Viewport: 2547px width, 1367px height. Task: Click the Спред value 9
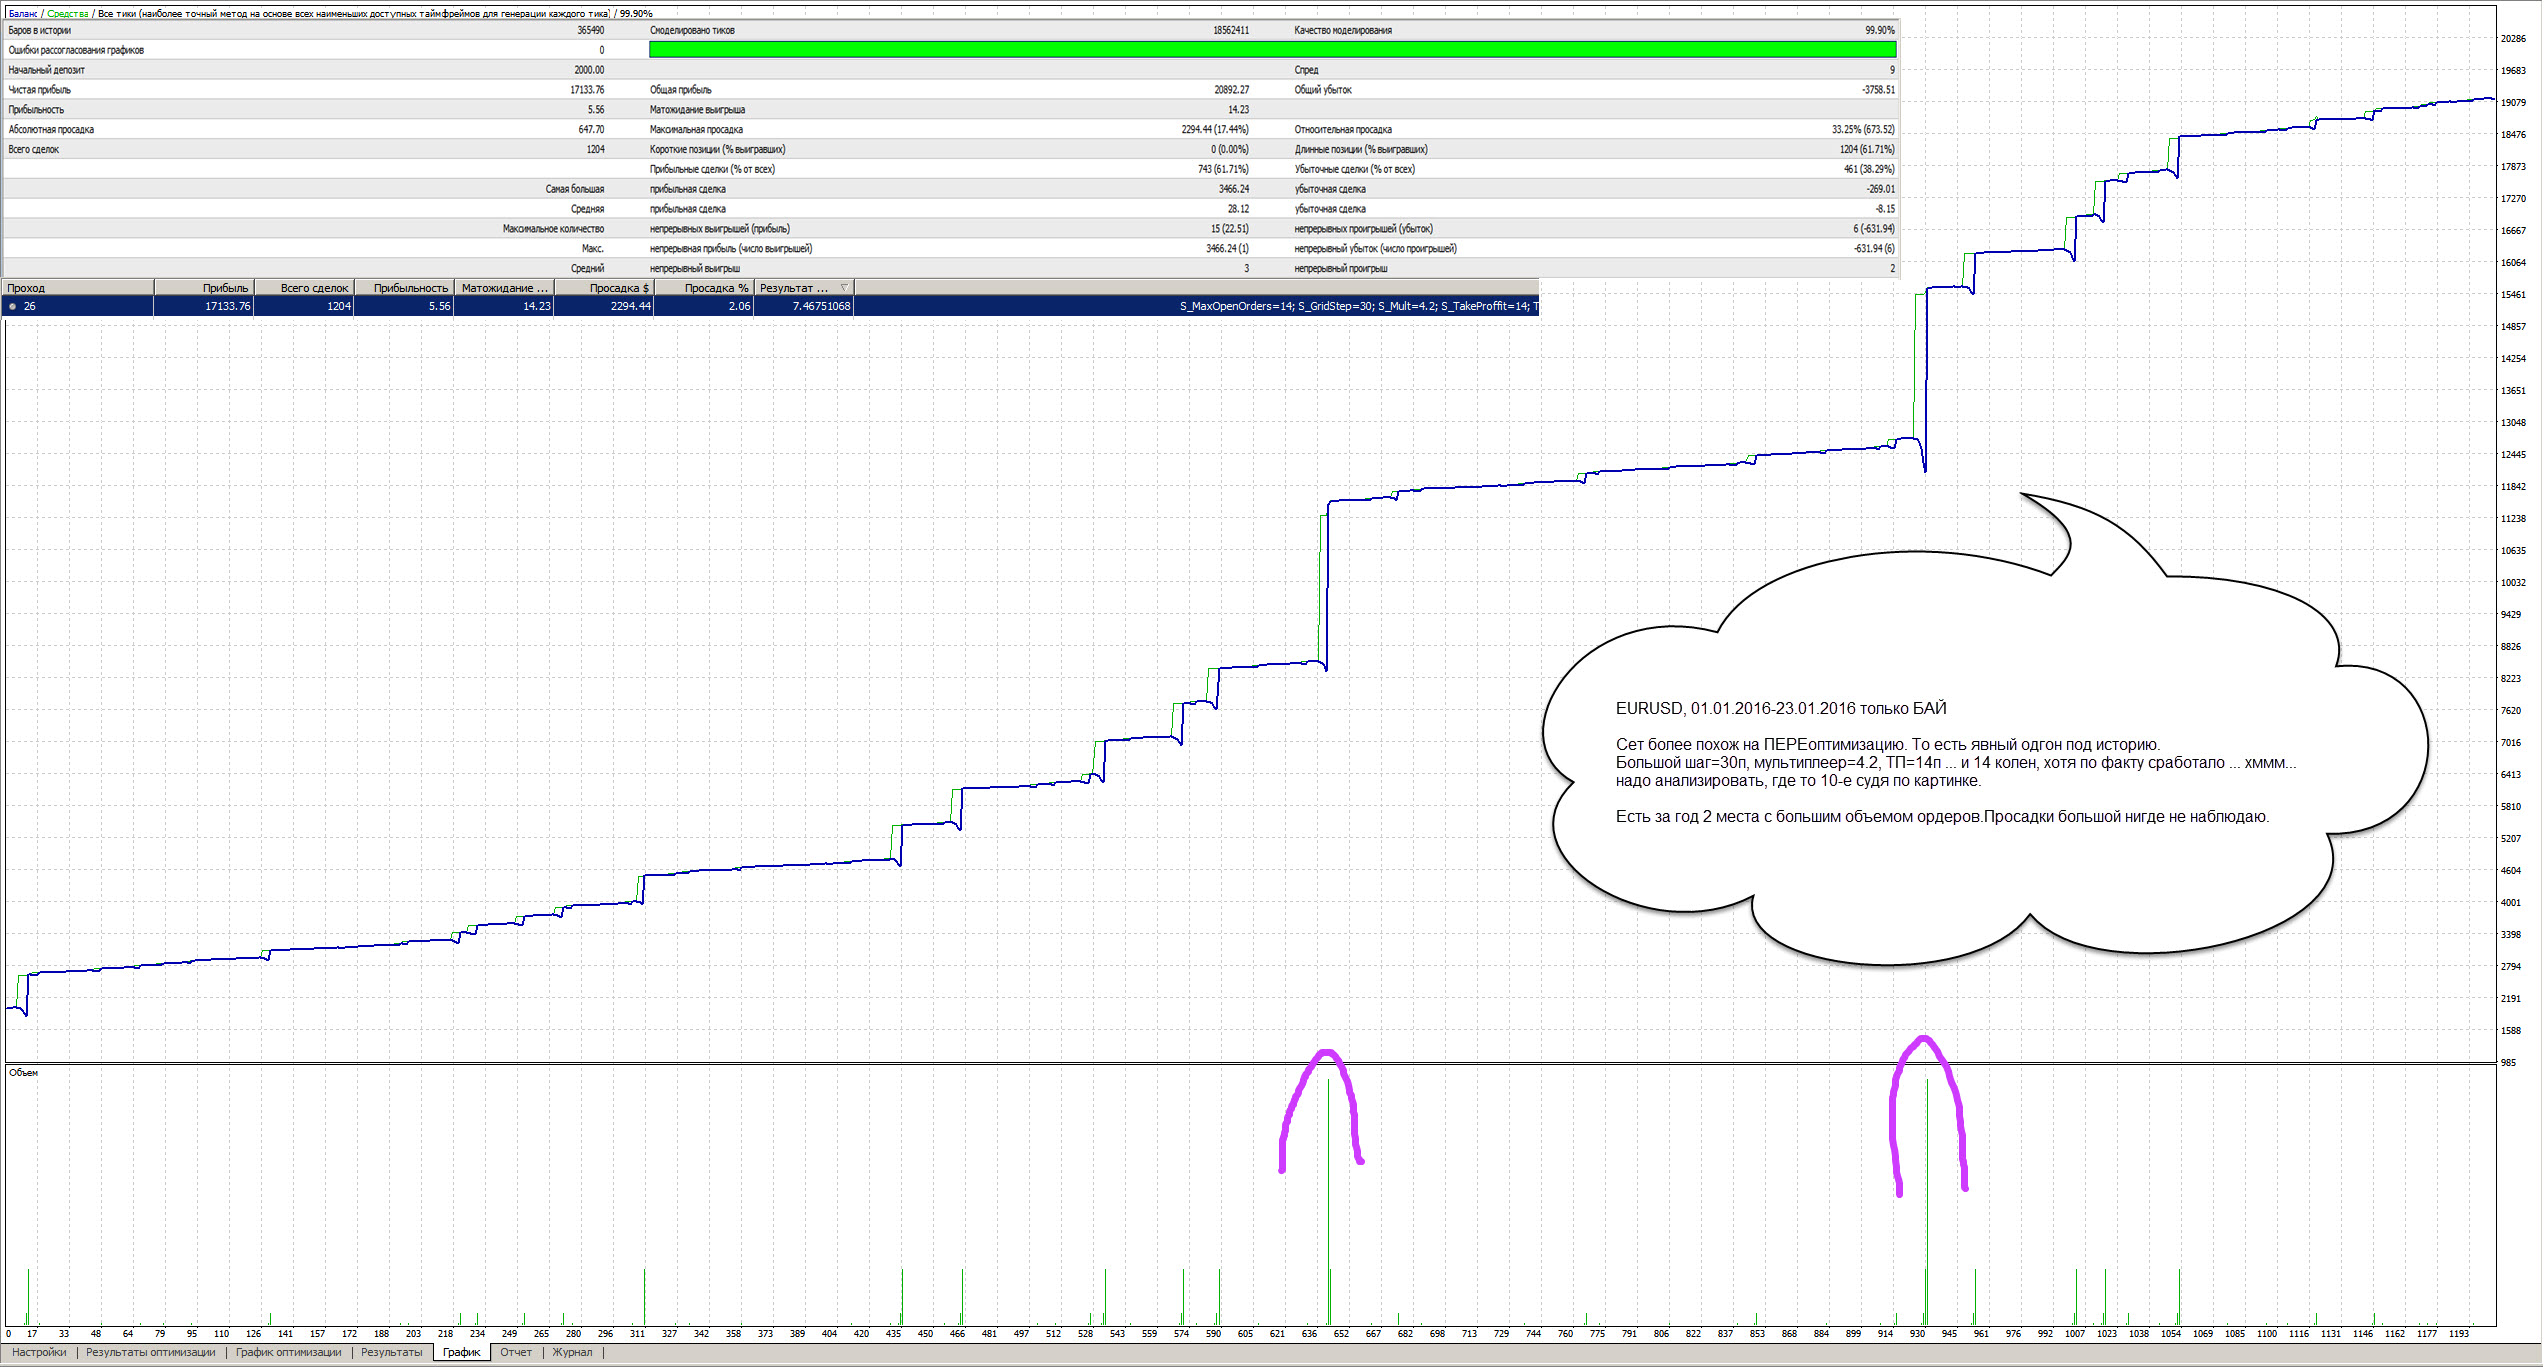coord(1892,70)
